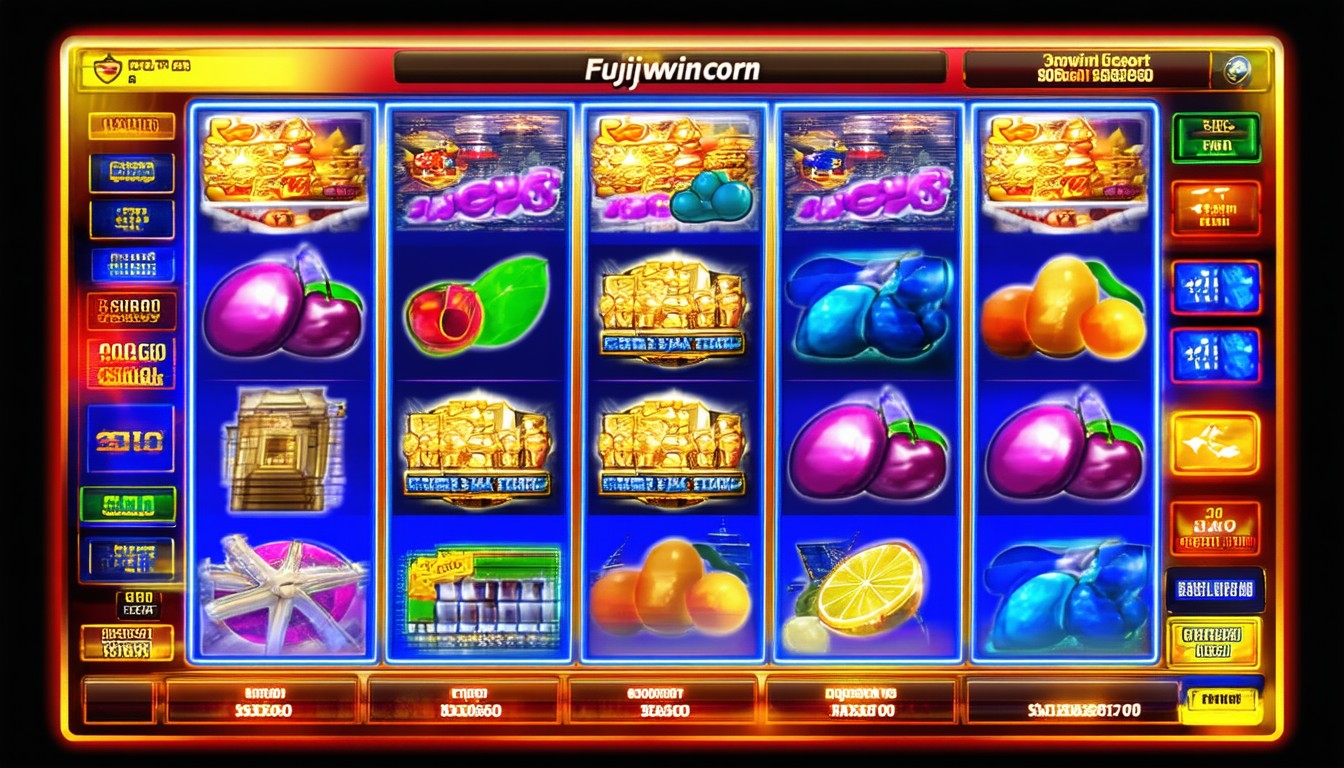
Task: Click the large blue gold-numbered left sidebar button
Action: (x=131, y=438)
